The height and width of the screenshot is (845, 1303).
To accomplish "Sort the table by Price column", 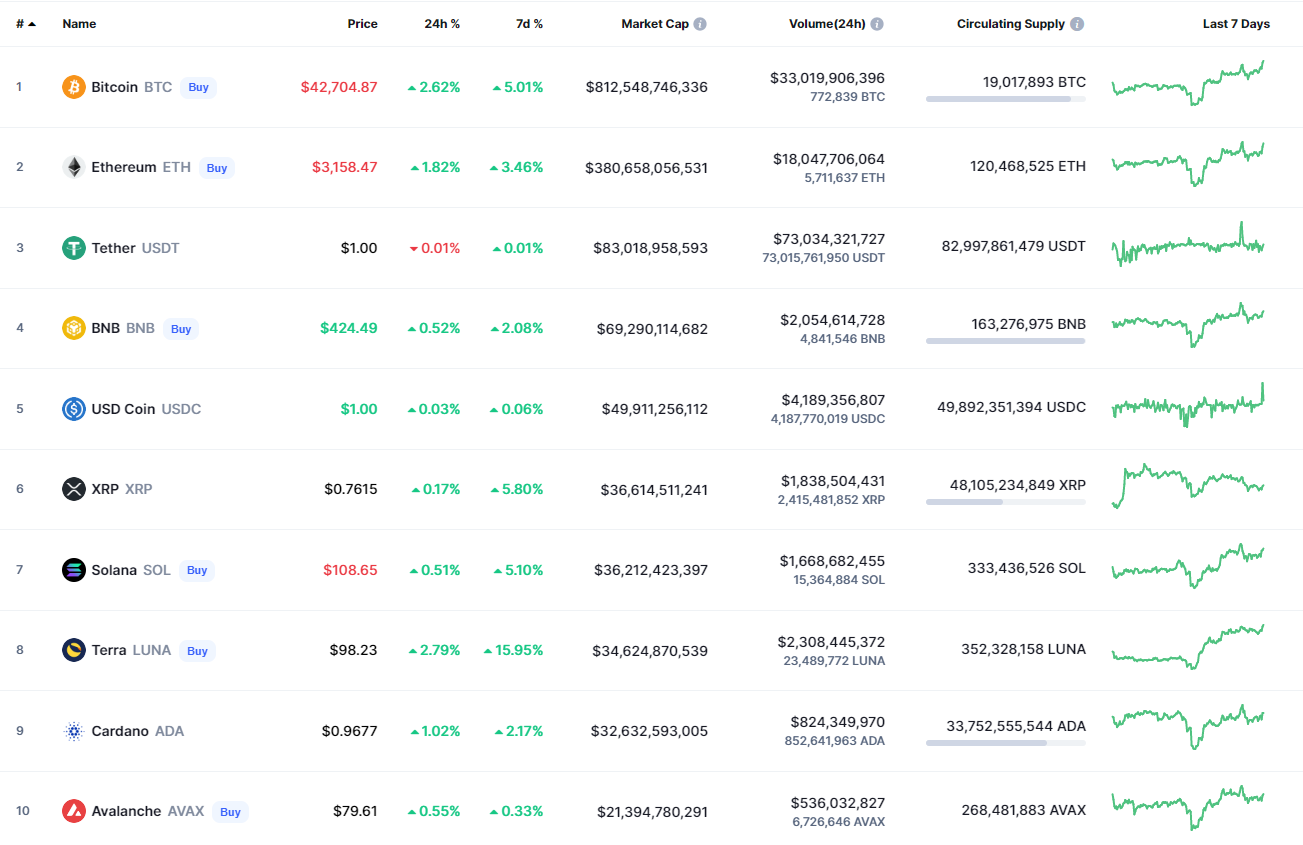I will [x=362, y=24].
